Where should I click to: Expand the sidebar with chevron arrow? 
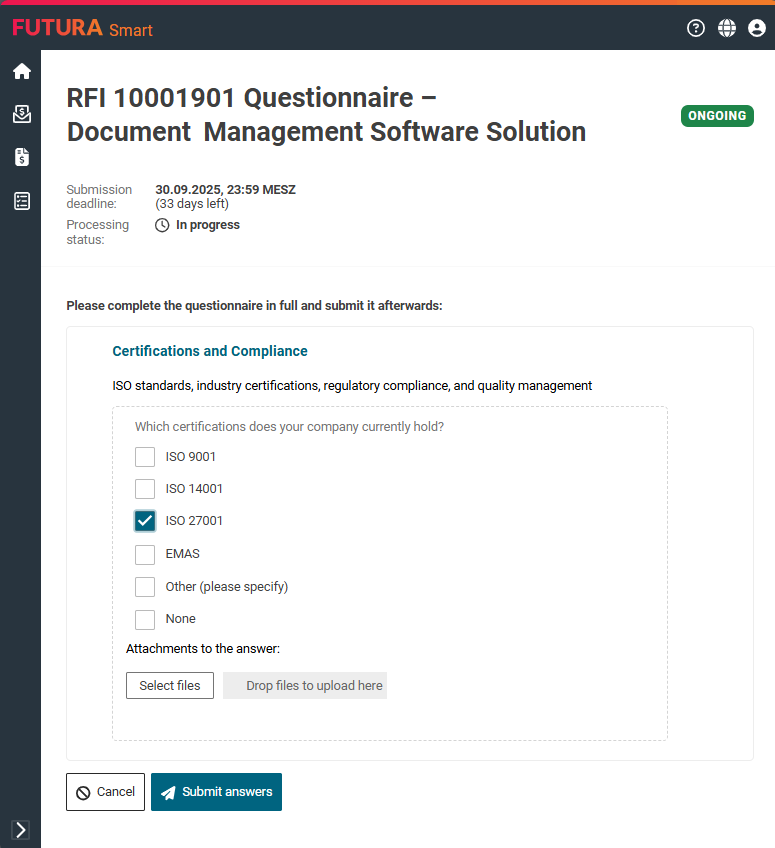[21, 829]
